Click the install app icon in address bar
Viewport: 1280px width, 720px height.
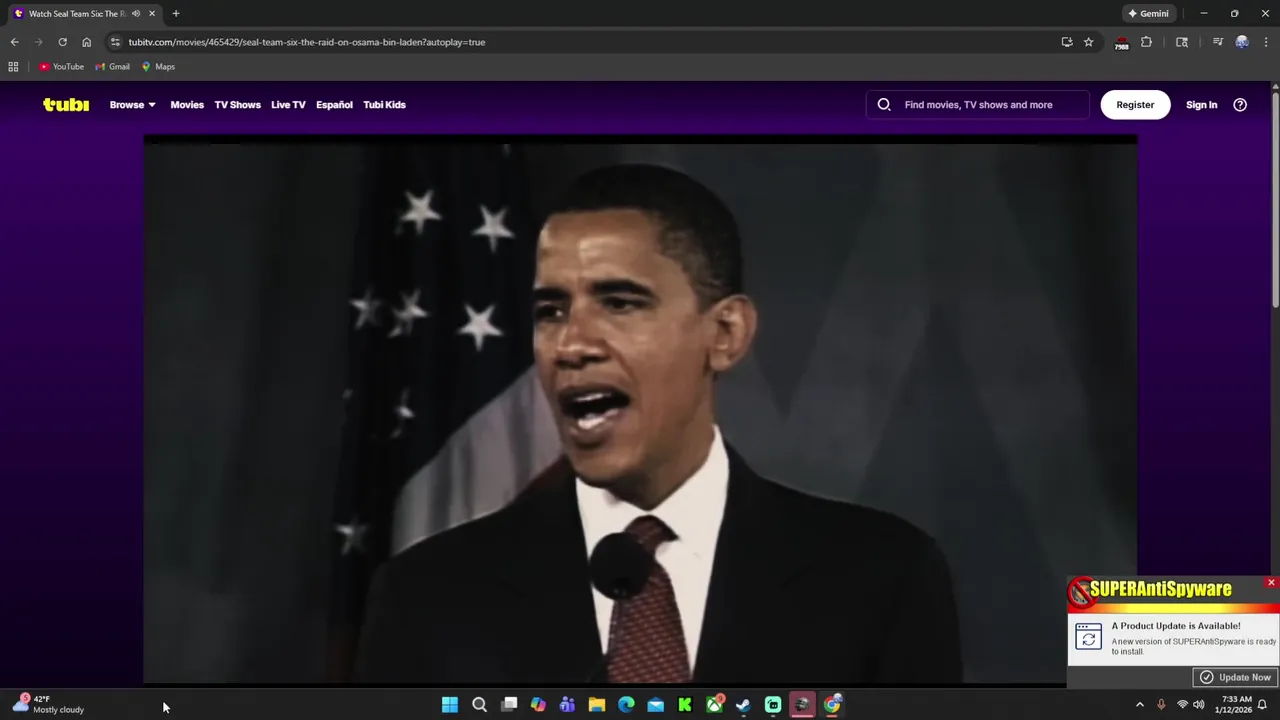(x=1067, y=42)
